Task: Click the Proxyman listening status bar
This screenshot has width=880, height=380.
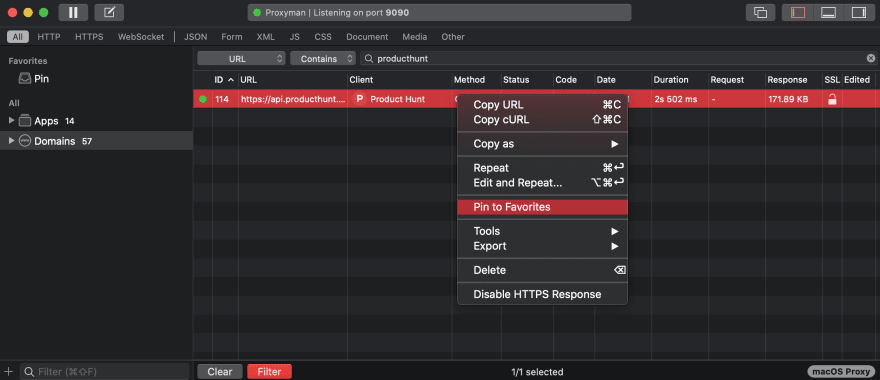Action: point(439,12)
